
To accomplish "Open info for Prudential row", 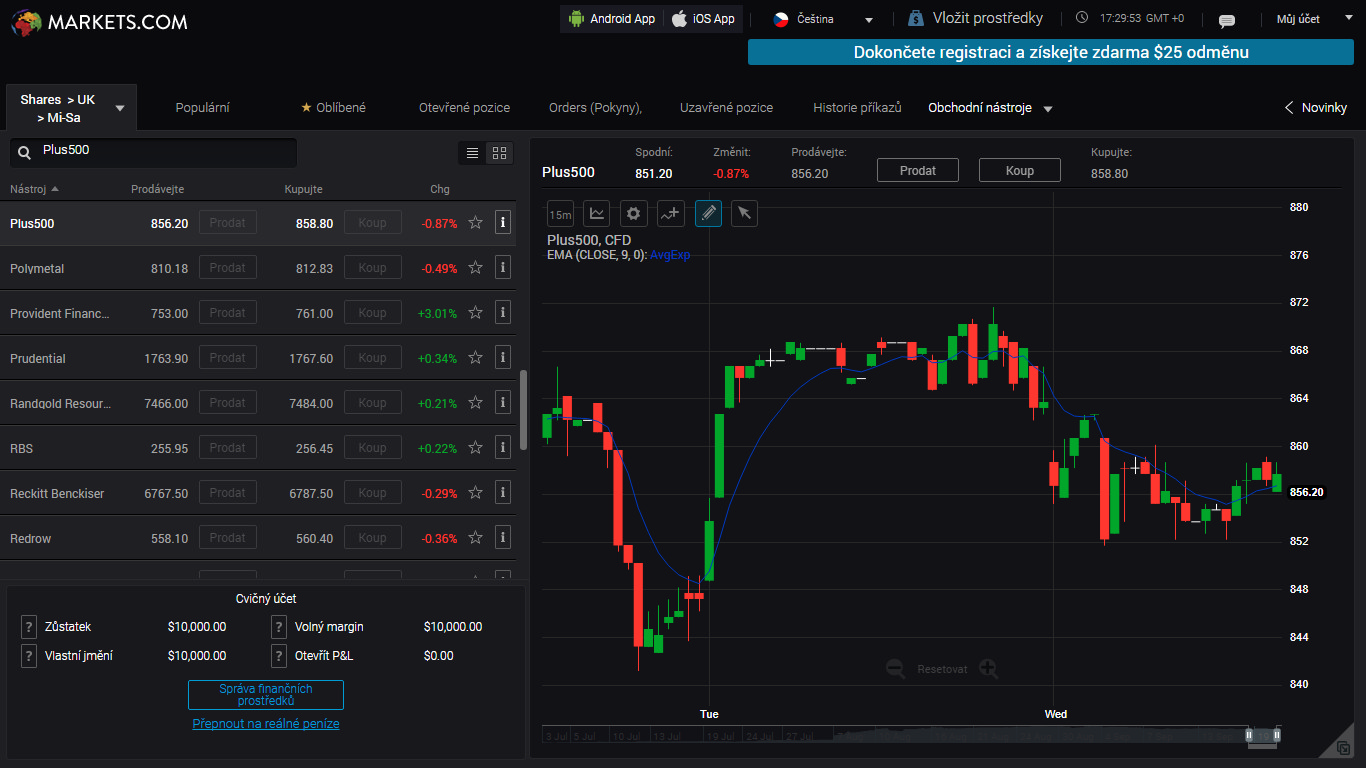I will pos(503,357).
